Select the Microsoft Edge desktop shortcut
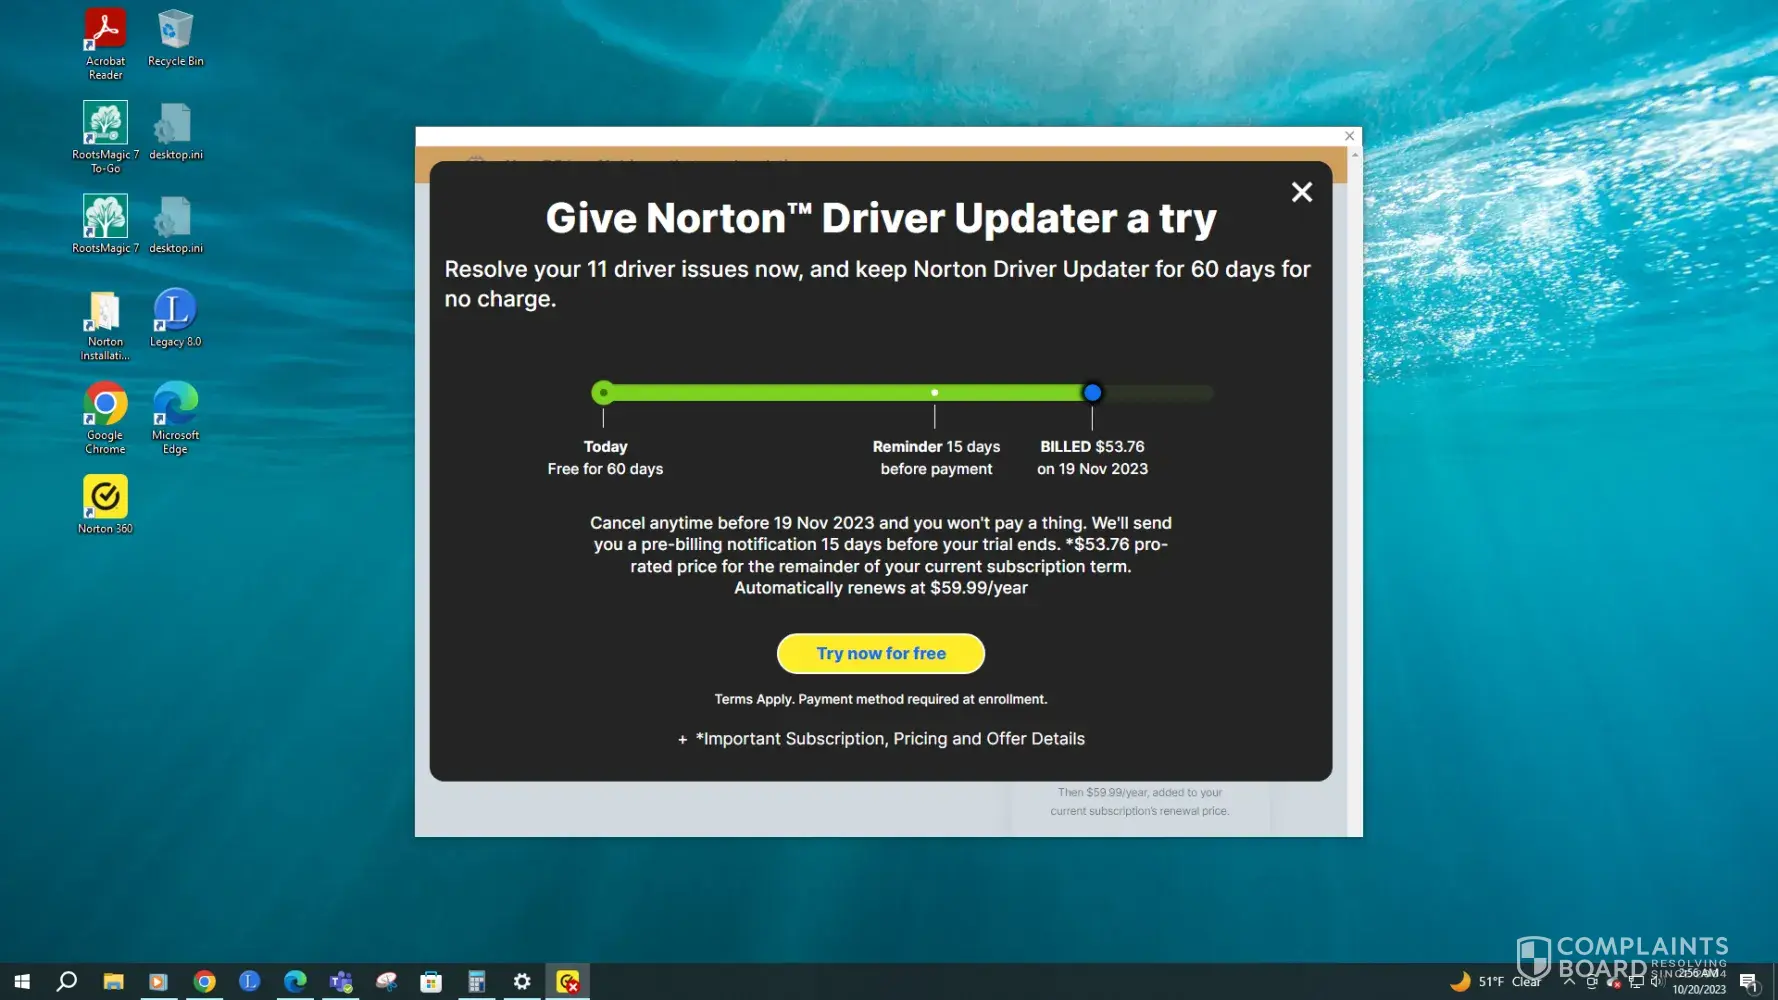Viewport: 1778px width, 1000px height. point(175,418)
